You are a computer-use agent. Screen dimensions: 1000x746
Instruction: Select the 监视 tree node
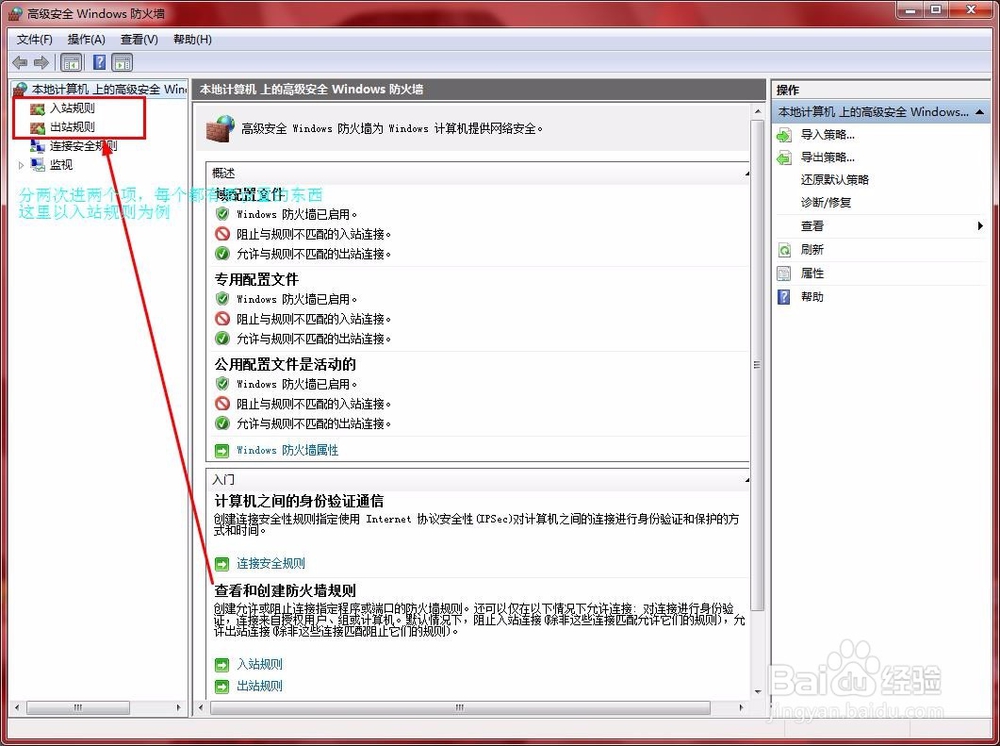[x=61, y=165]
